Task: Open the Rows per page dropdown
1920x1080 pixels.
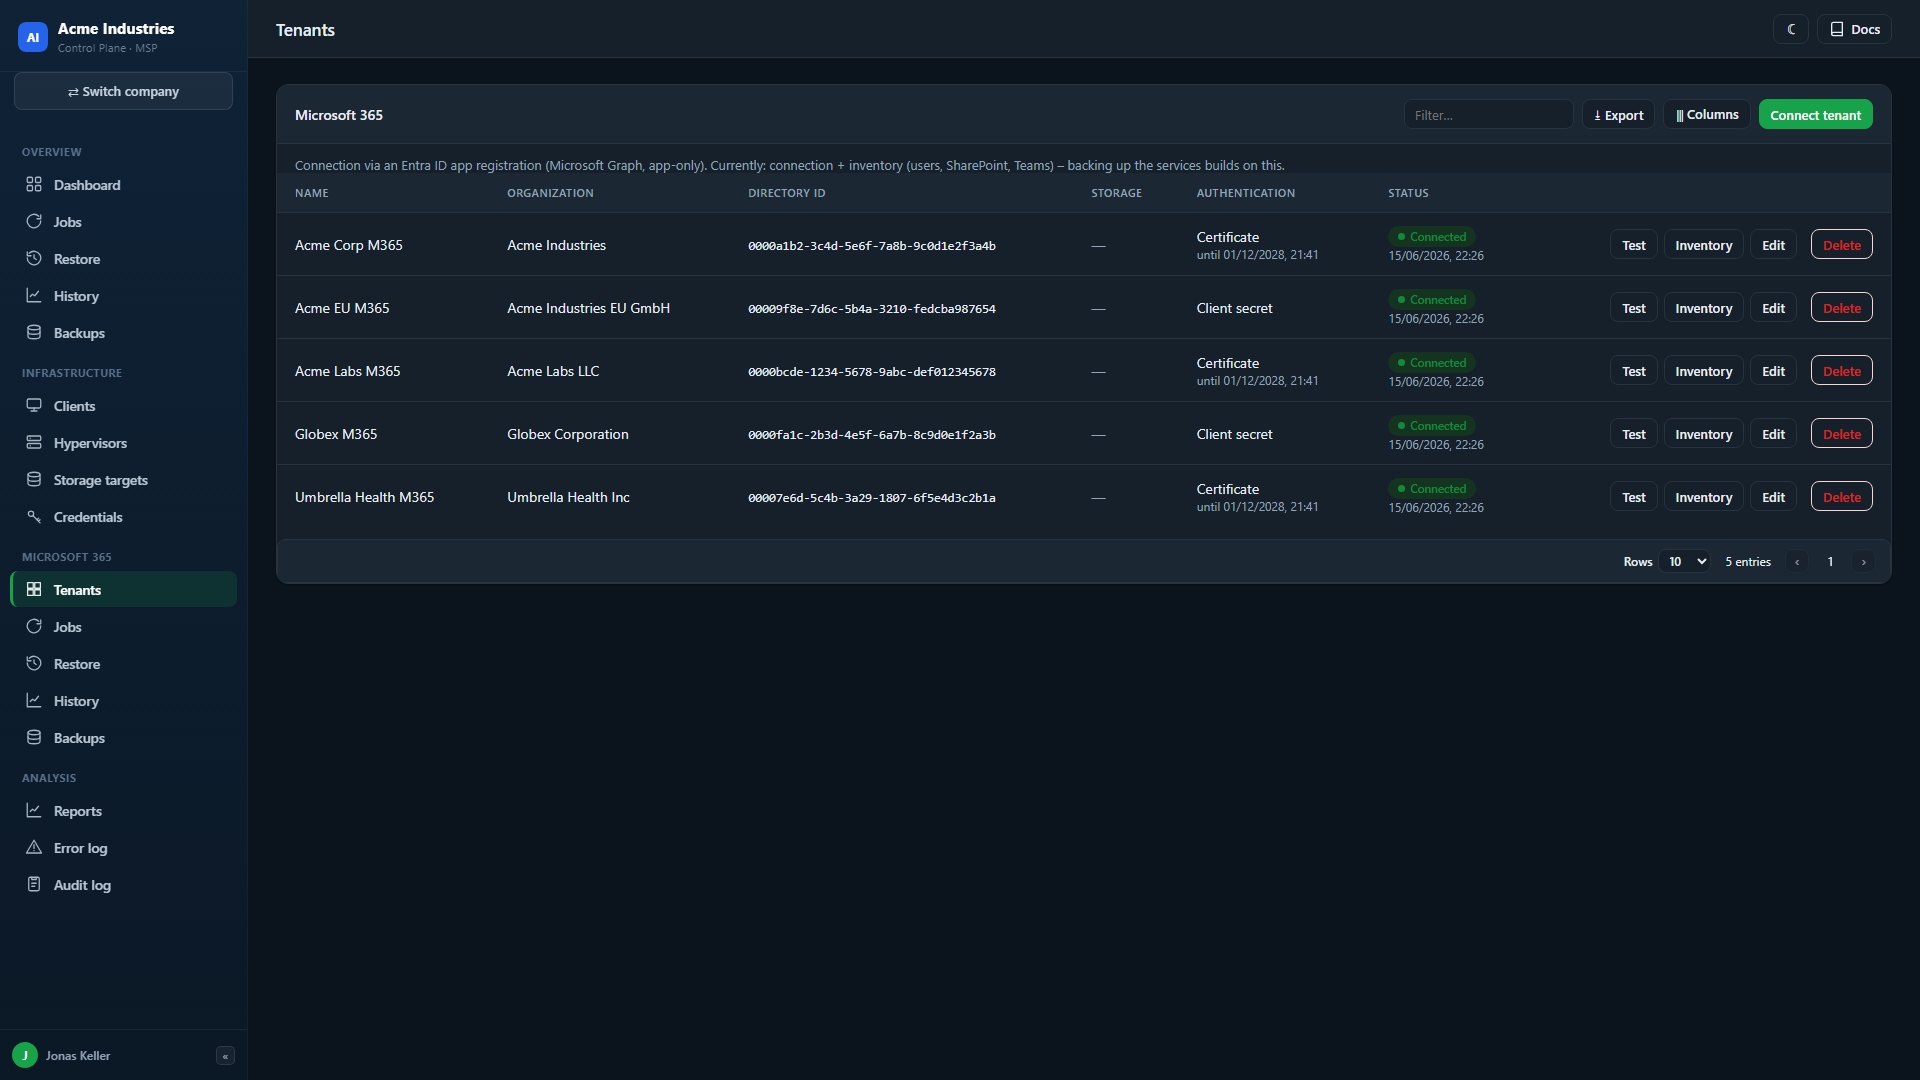Action: (x=1685, y=562)
